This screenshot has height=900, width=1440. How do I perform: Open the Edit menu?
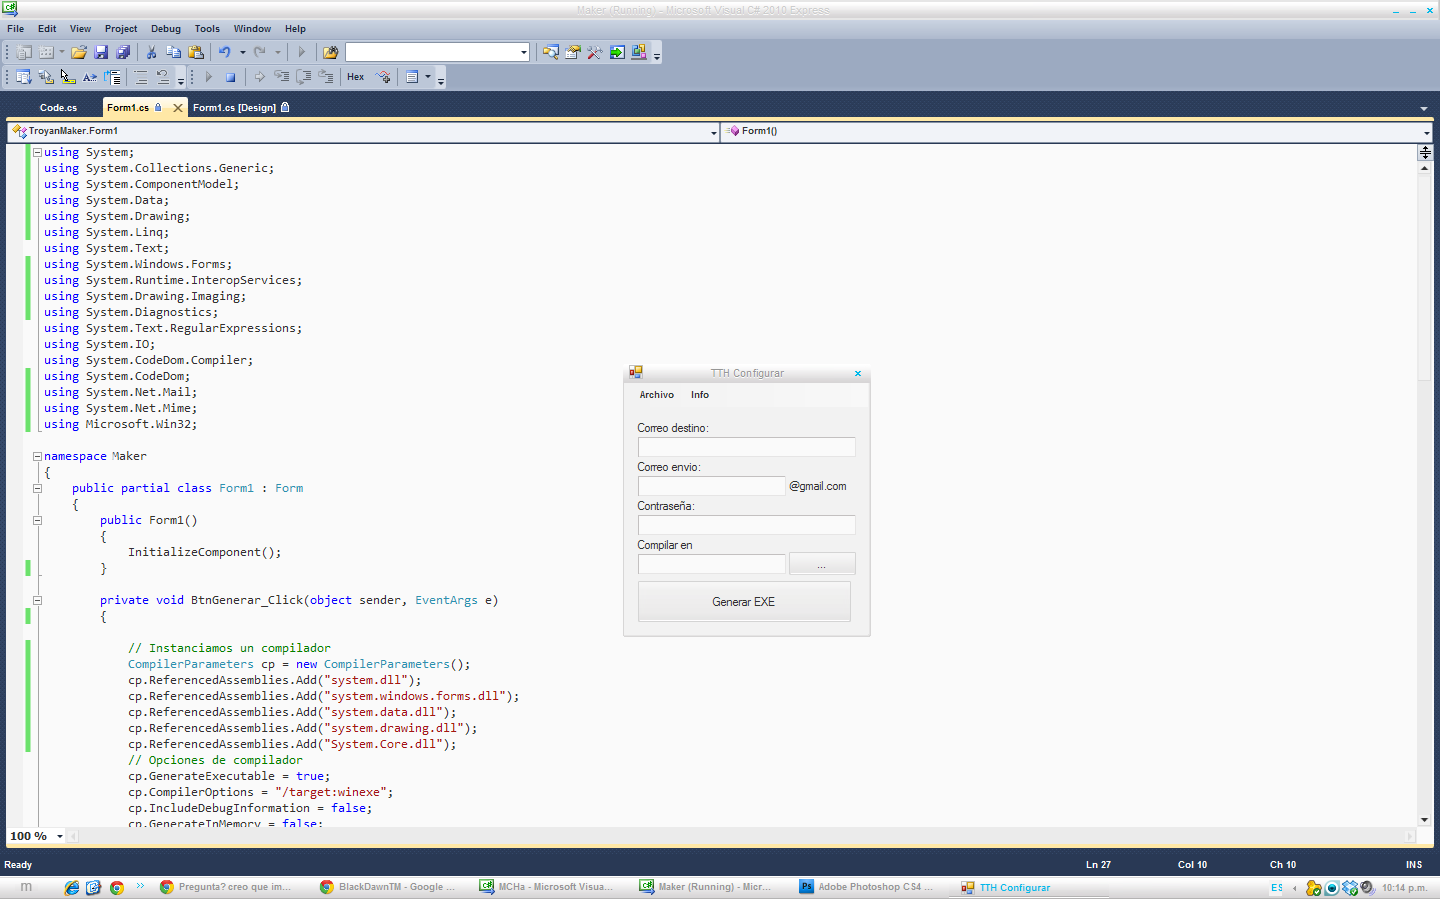47,29
